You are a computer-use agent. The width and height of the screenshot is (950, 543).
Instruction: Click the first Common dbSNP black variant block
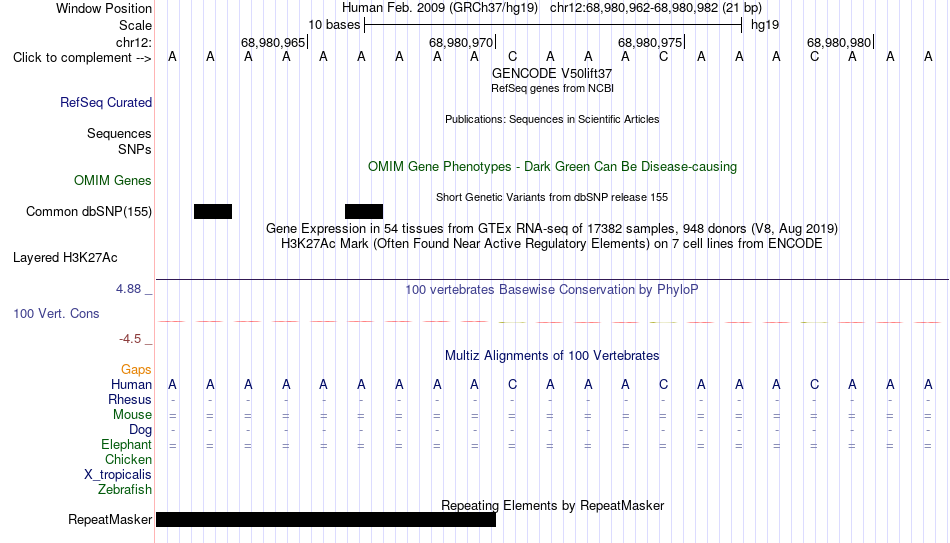tap(213, 212)
